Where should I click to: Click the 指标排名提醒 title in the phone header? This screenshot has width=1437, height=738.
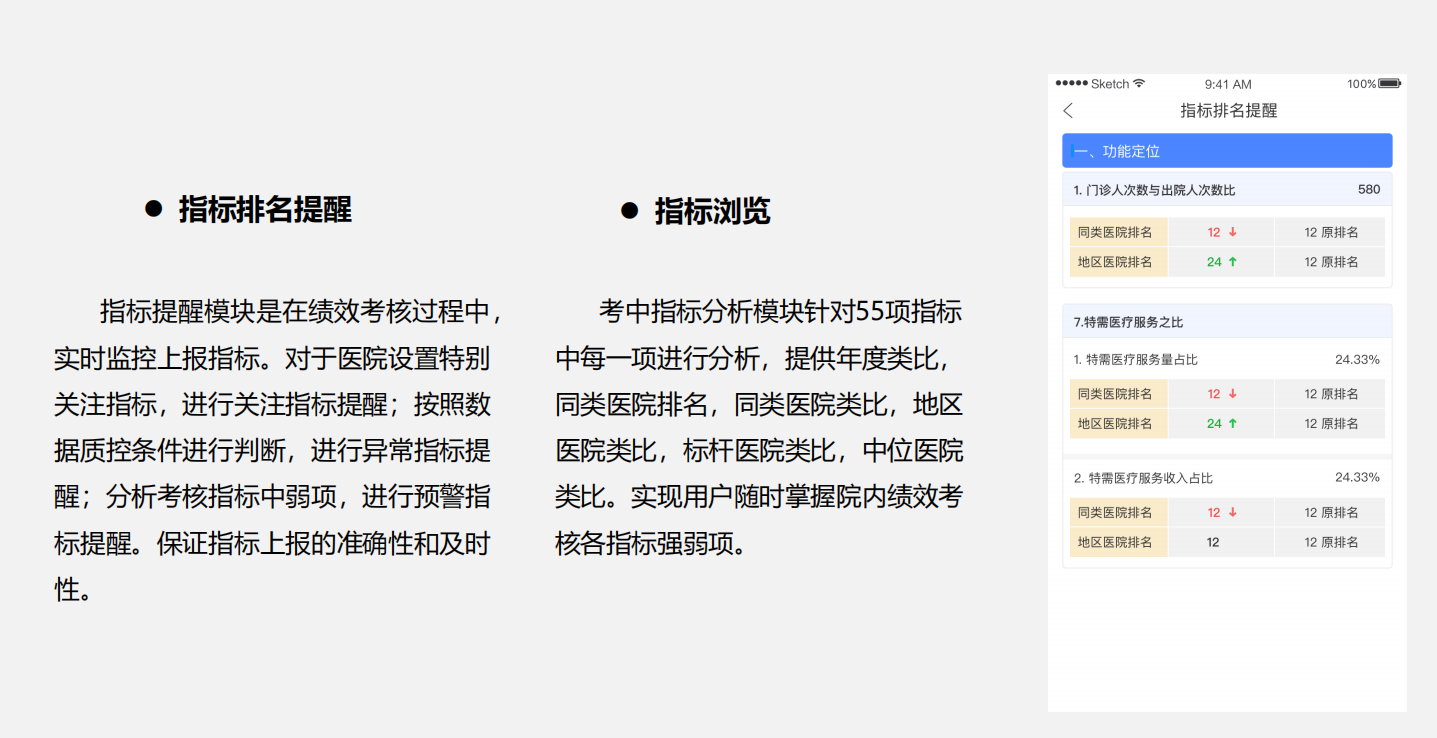pyautogui.click(x=1228, y=111)
